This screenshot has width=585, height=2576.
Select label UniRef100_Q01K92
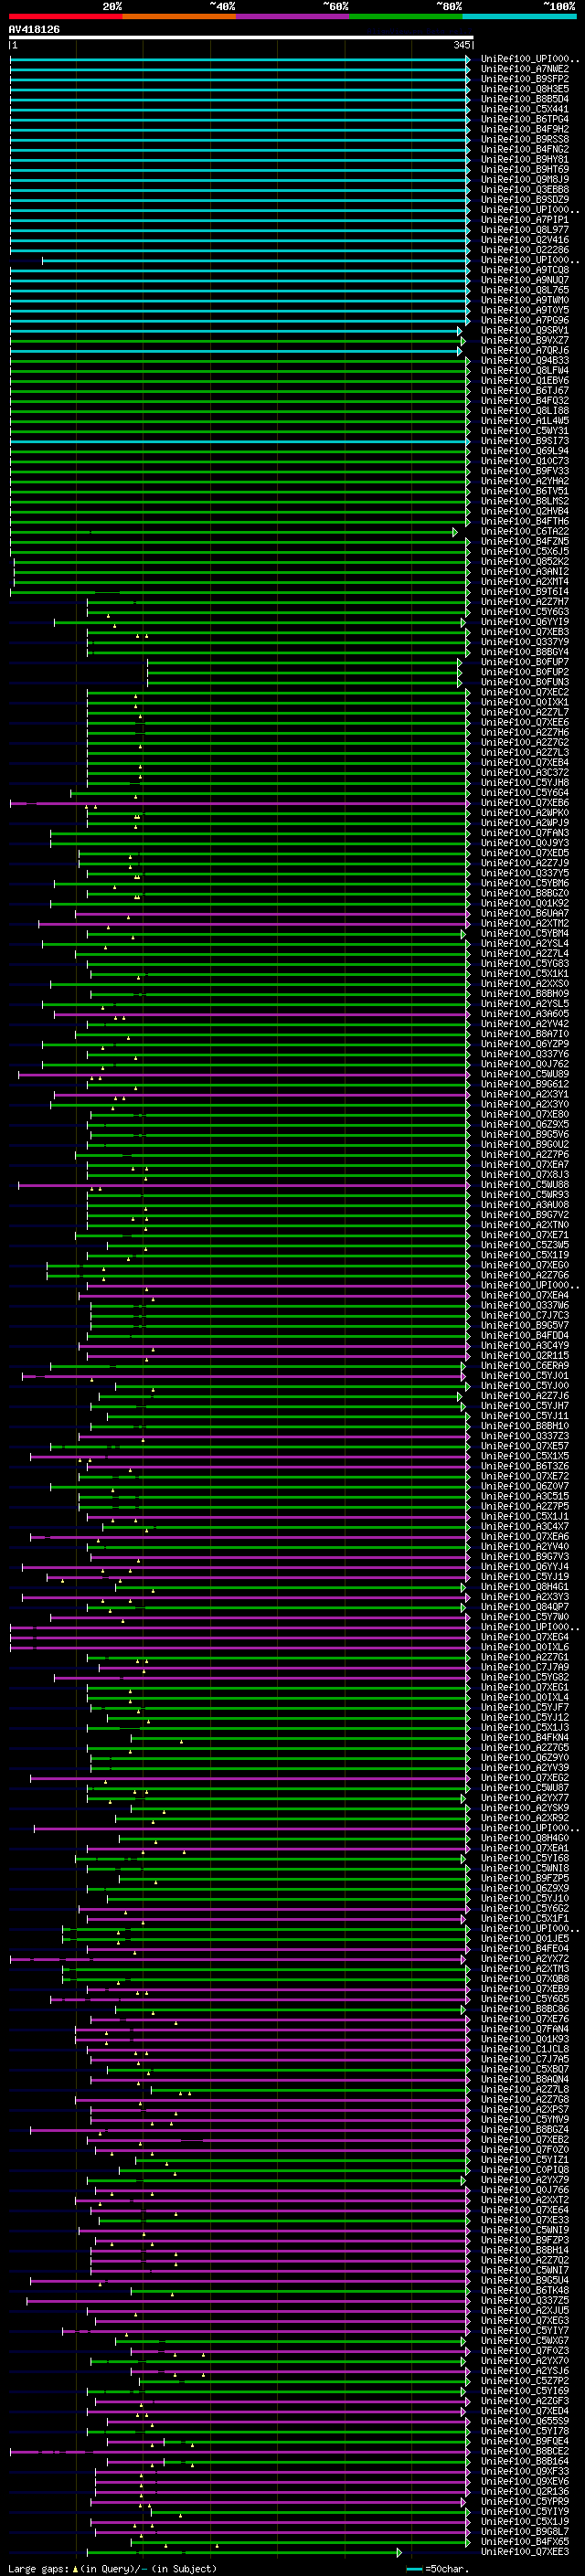[x=525, y=903]
